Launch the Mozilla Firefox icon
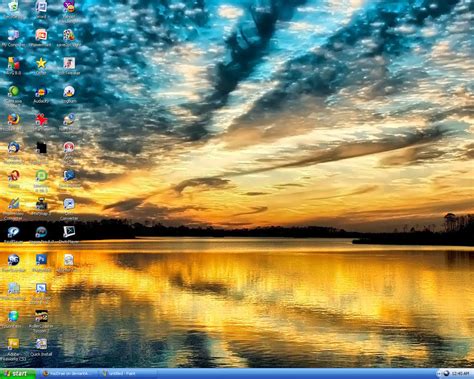The image size is (474, 379). tap(13, 119)
